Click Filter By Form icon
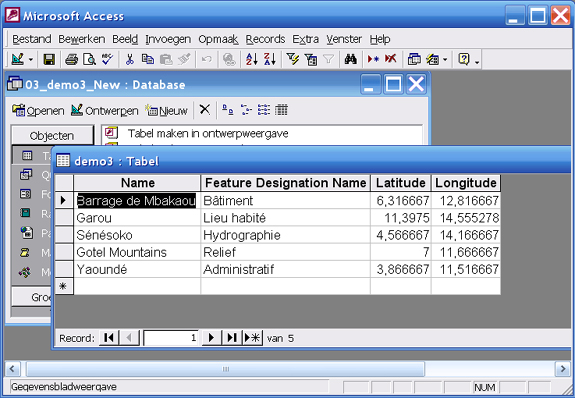The image size is (575, 398). click(x=311, y=59)
